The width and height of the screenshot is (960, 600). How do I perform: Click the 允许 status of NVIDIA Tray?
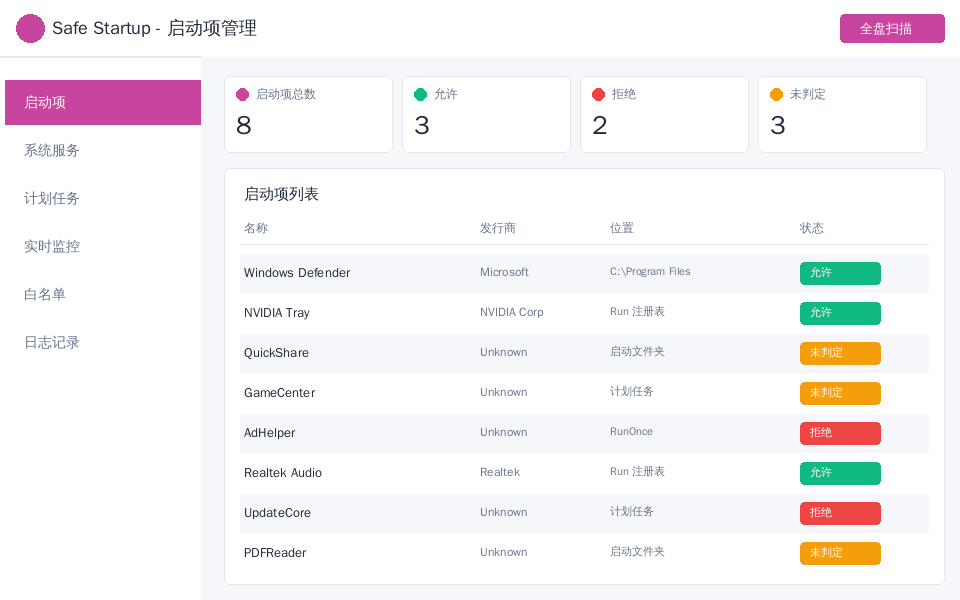840,313
